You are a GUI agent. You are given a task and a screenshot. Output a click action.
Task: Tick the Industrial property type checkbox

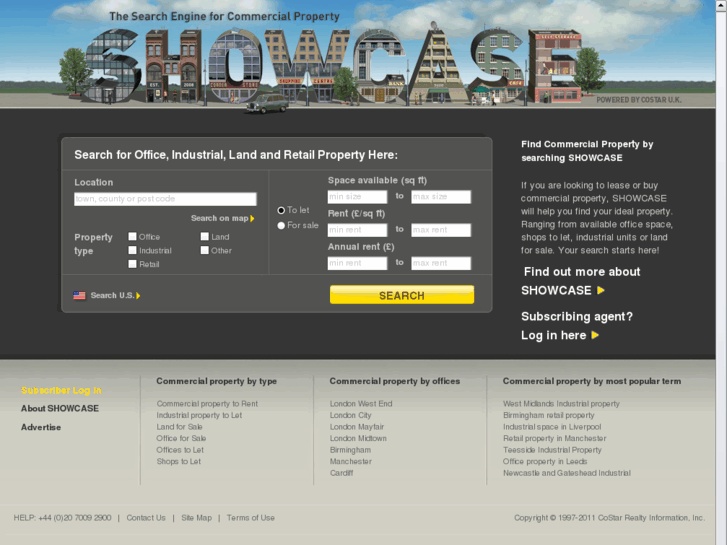pos(133,250)
